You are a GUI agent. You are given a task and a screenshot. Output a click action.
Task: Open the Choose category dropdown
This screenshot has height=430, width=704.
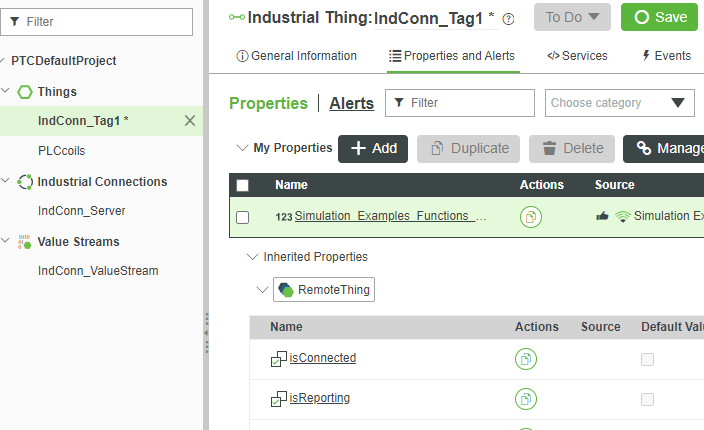(x=620, y=103)
